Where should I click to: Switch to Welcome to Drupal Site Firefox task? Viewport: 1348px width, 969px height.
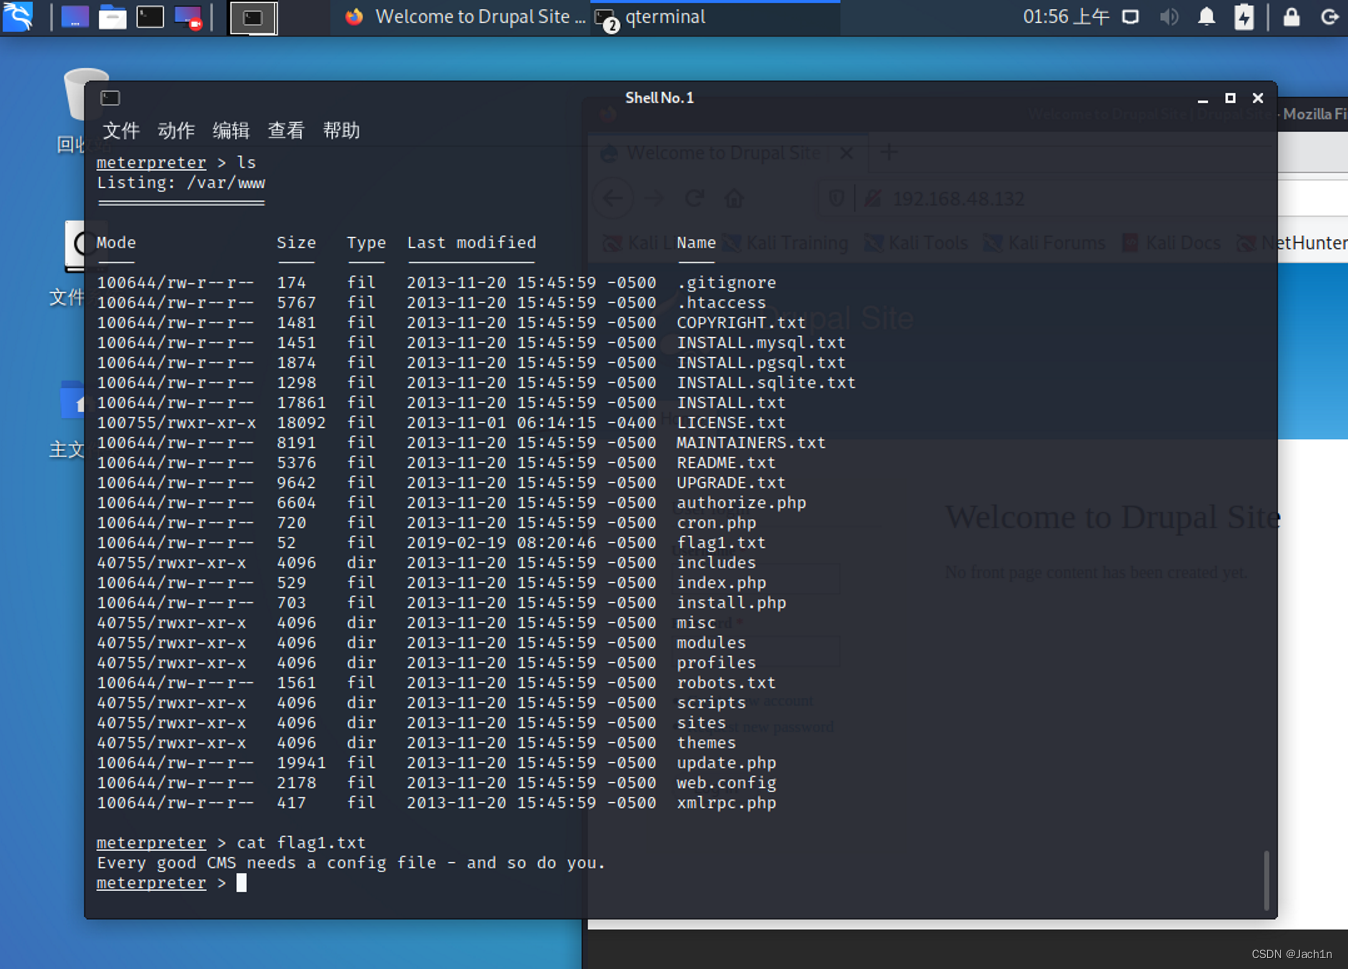click(464, 17)
